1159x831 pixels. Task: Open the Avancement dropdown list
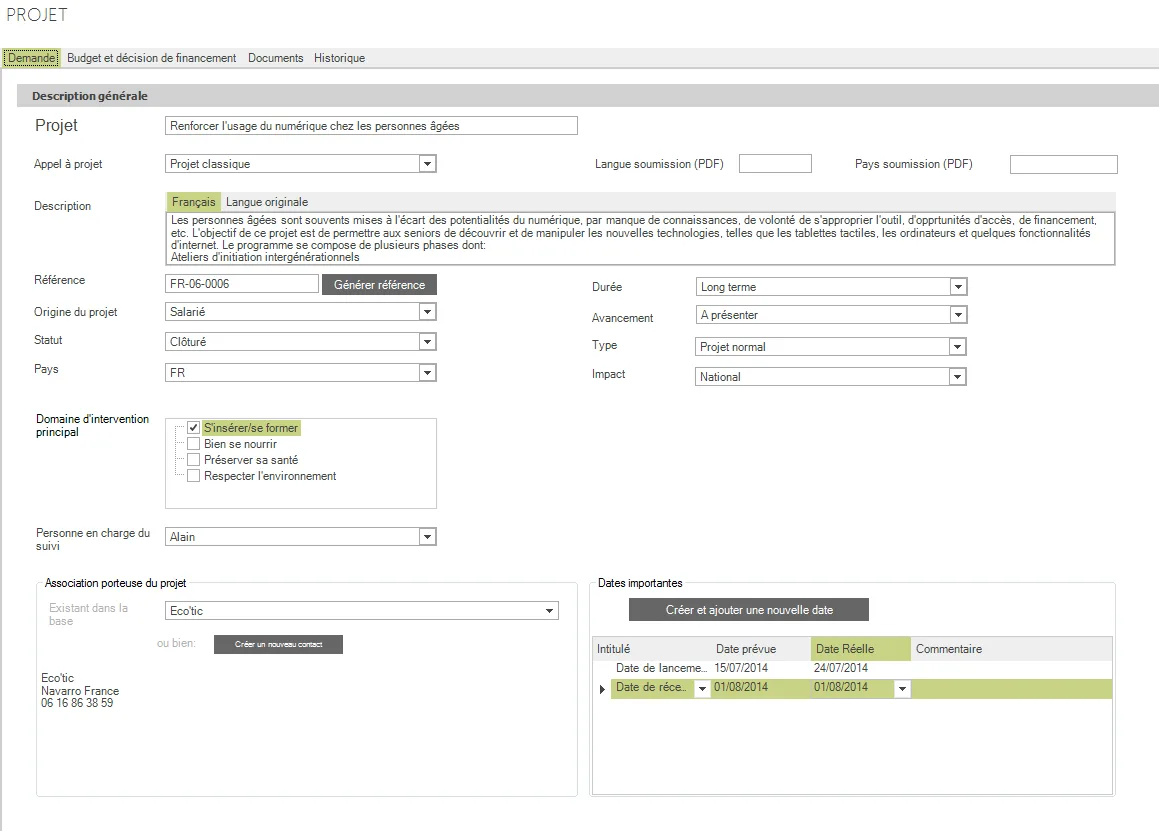[x=958, y=315]
